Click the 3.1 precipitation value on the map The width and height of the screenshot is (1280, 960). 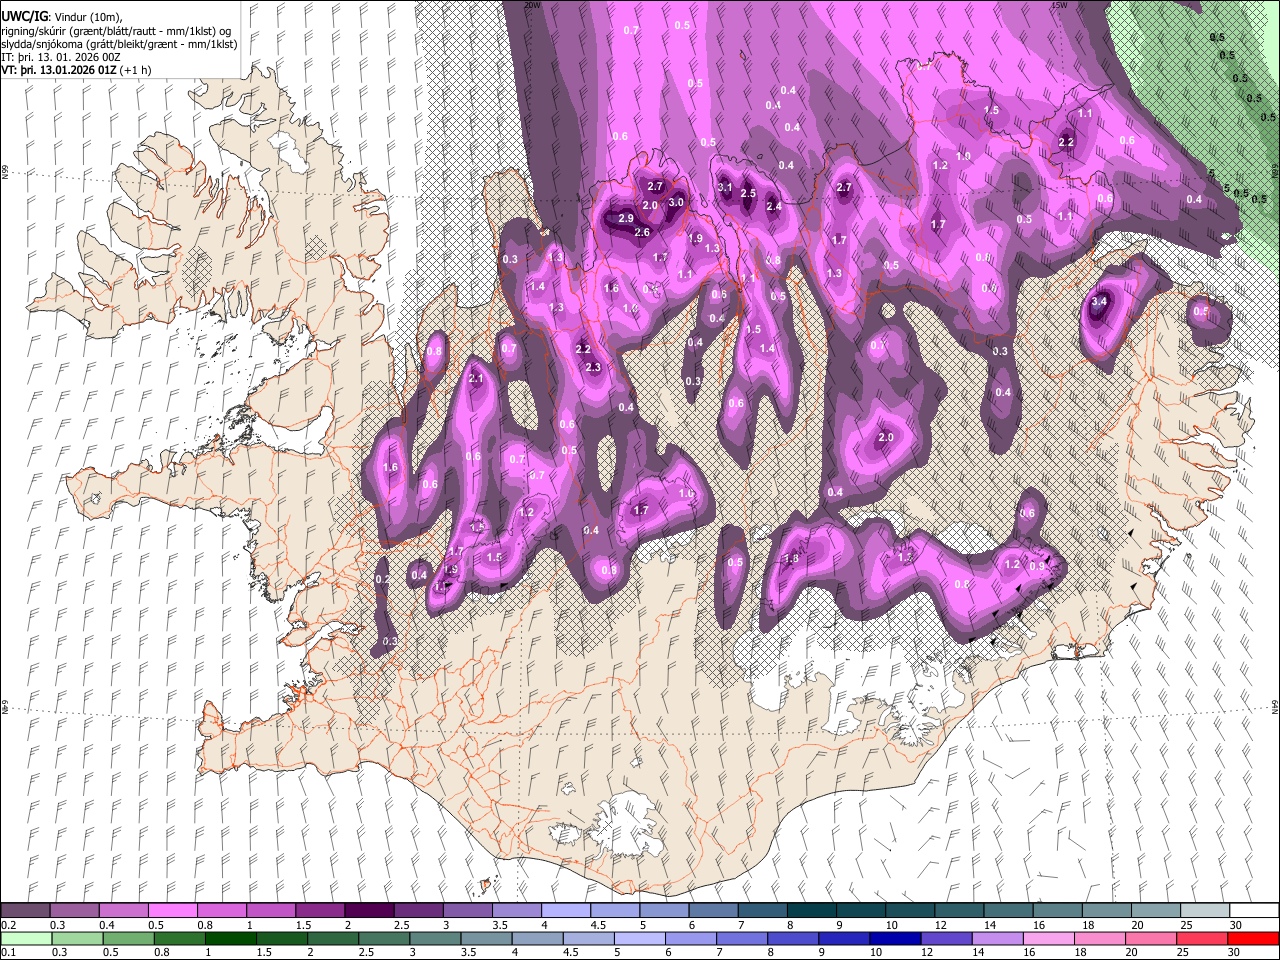coord(726,188)
